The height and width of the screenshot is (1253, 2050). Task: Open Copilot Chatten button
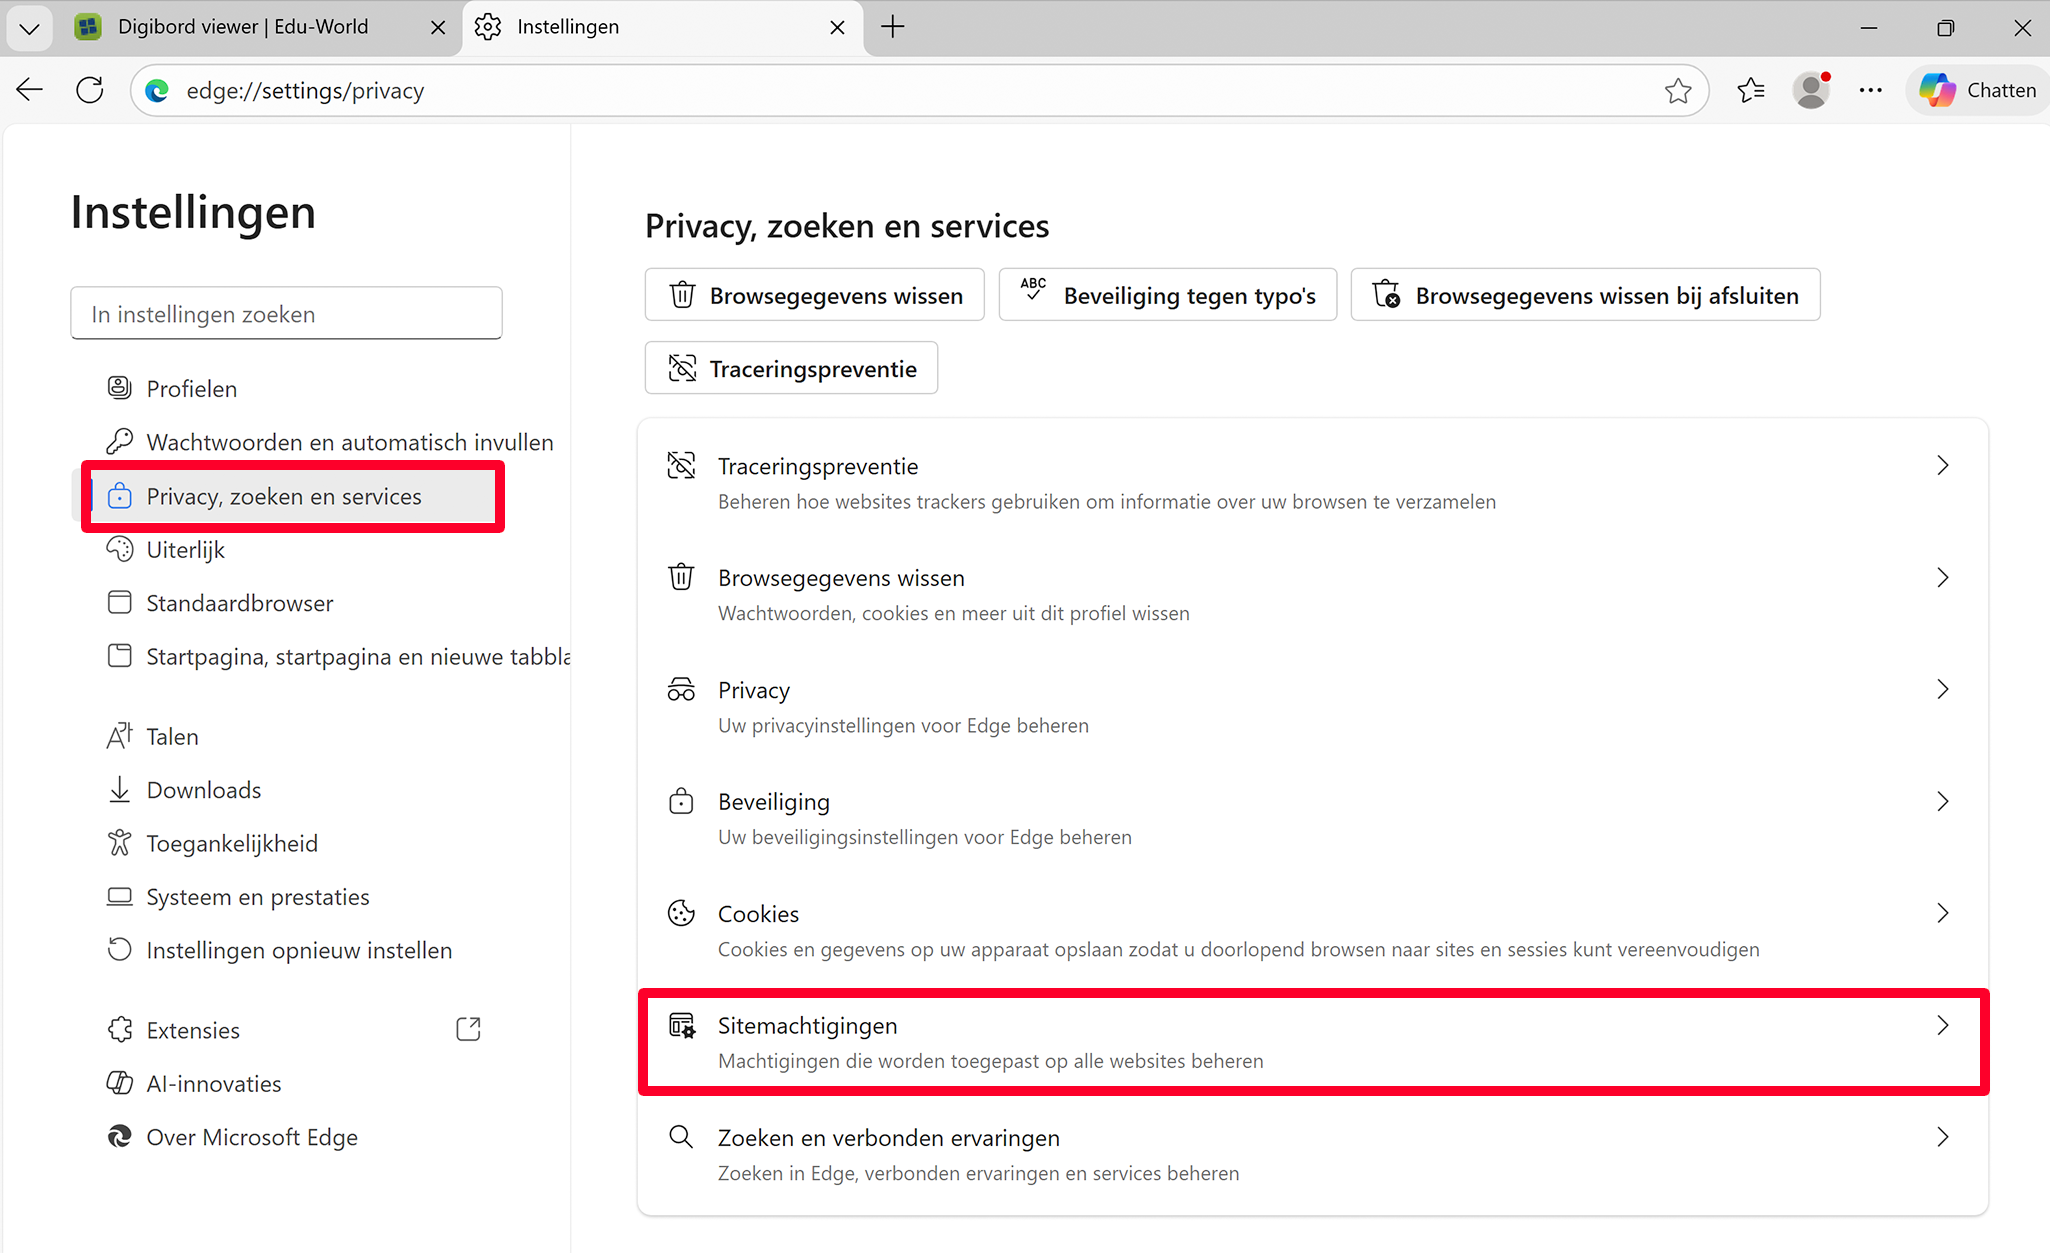click(x=1978, y=91)
